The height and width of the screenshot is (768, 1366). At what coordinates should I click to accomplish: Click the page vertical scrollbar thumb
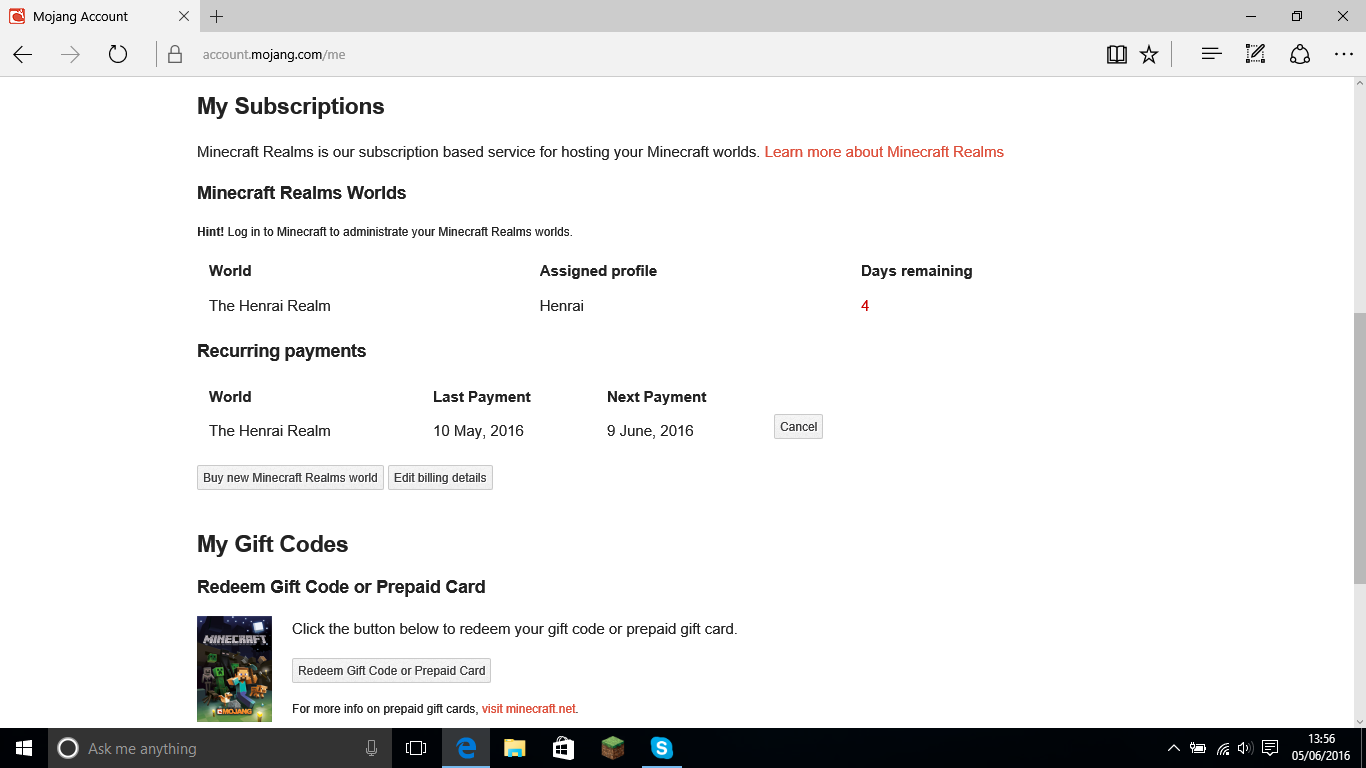[1359, 448]
